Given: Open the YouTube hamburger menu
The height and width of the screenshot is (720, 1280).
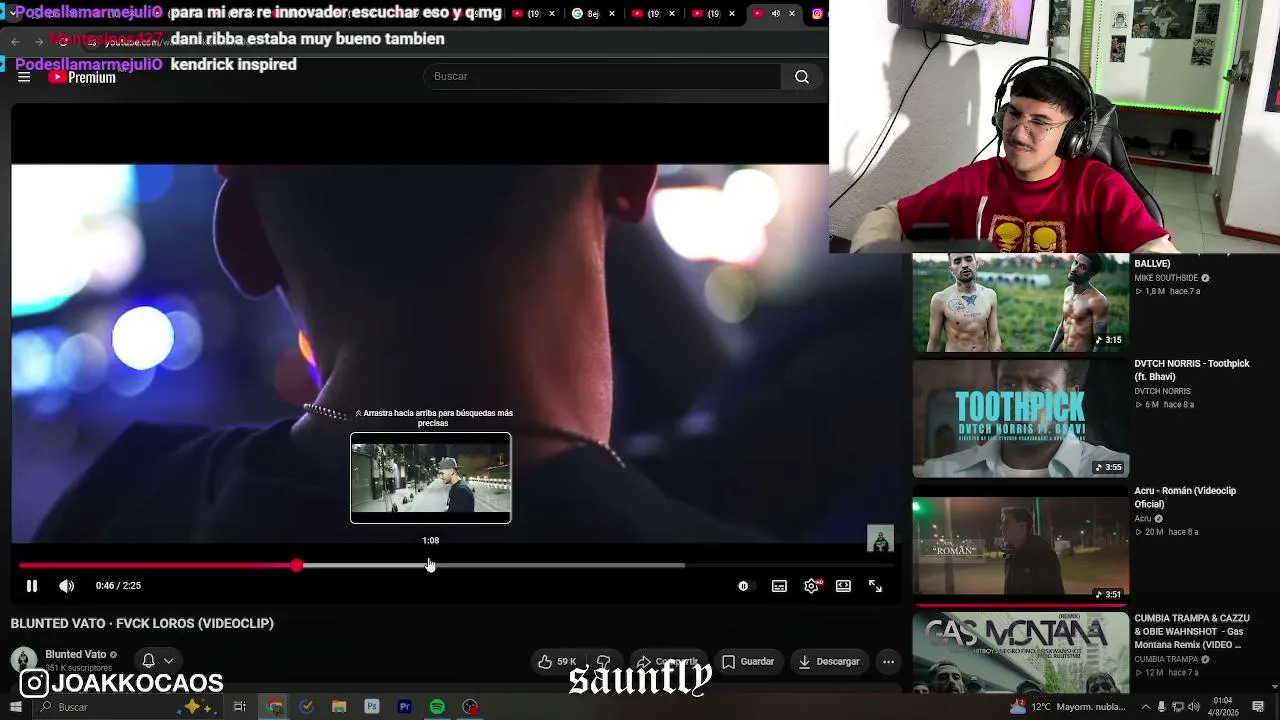Looking at the screenshot, I should coord(24,77).
